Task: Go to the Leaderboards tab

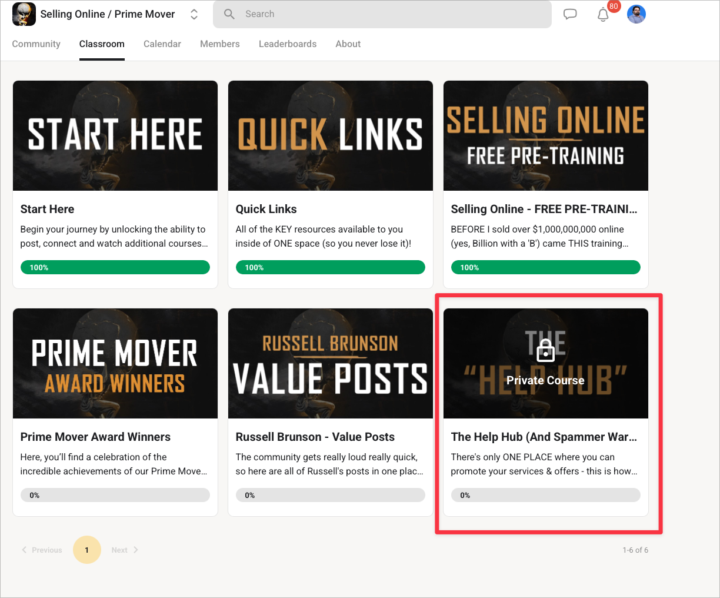Action: coord(287,44)
